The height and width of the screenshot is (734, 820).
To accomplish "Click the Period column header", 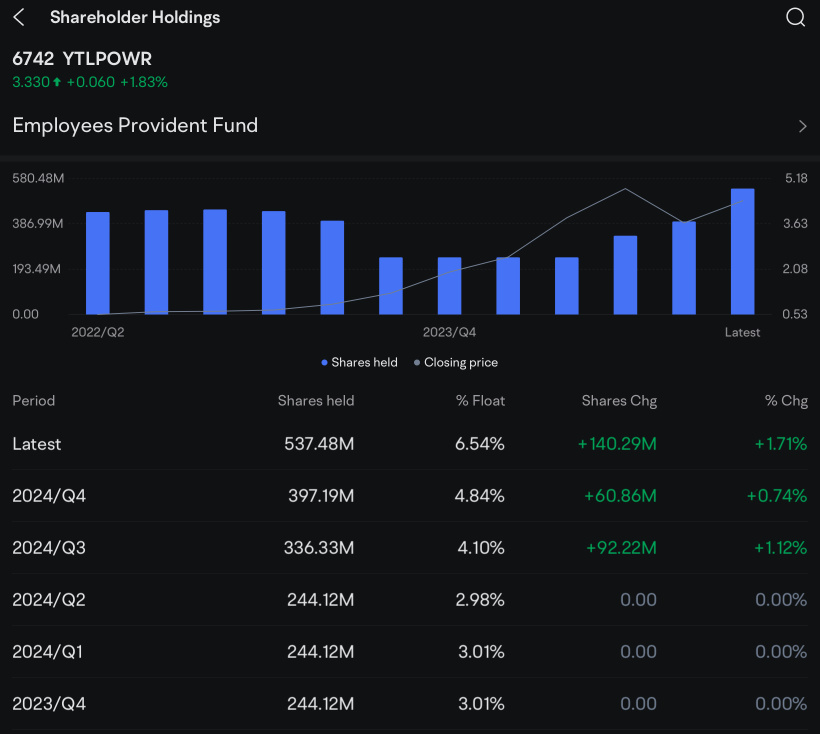I will [x=33, y=400].
